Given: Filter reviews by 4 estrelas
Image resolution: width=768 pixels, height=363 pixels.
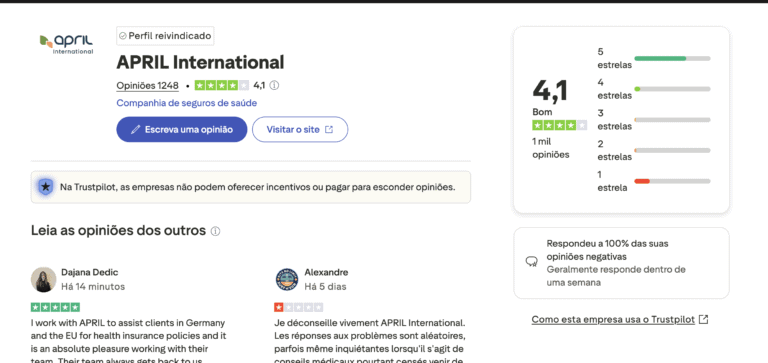Looking at the screenshot, I should 654,89.
